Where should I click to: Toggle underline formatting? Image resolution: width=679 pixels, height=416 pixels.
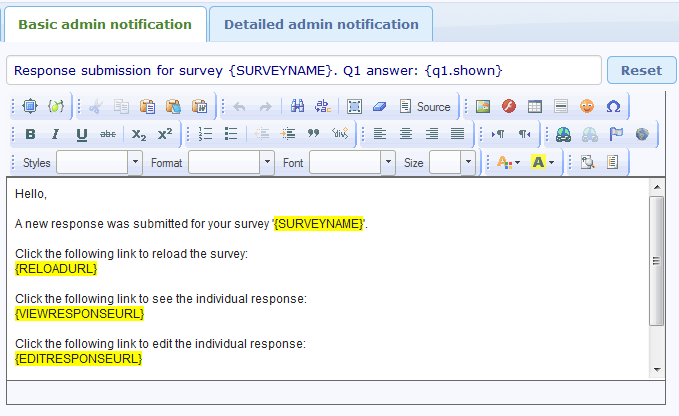click(x=82, y=134)
